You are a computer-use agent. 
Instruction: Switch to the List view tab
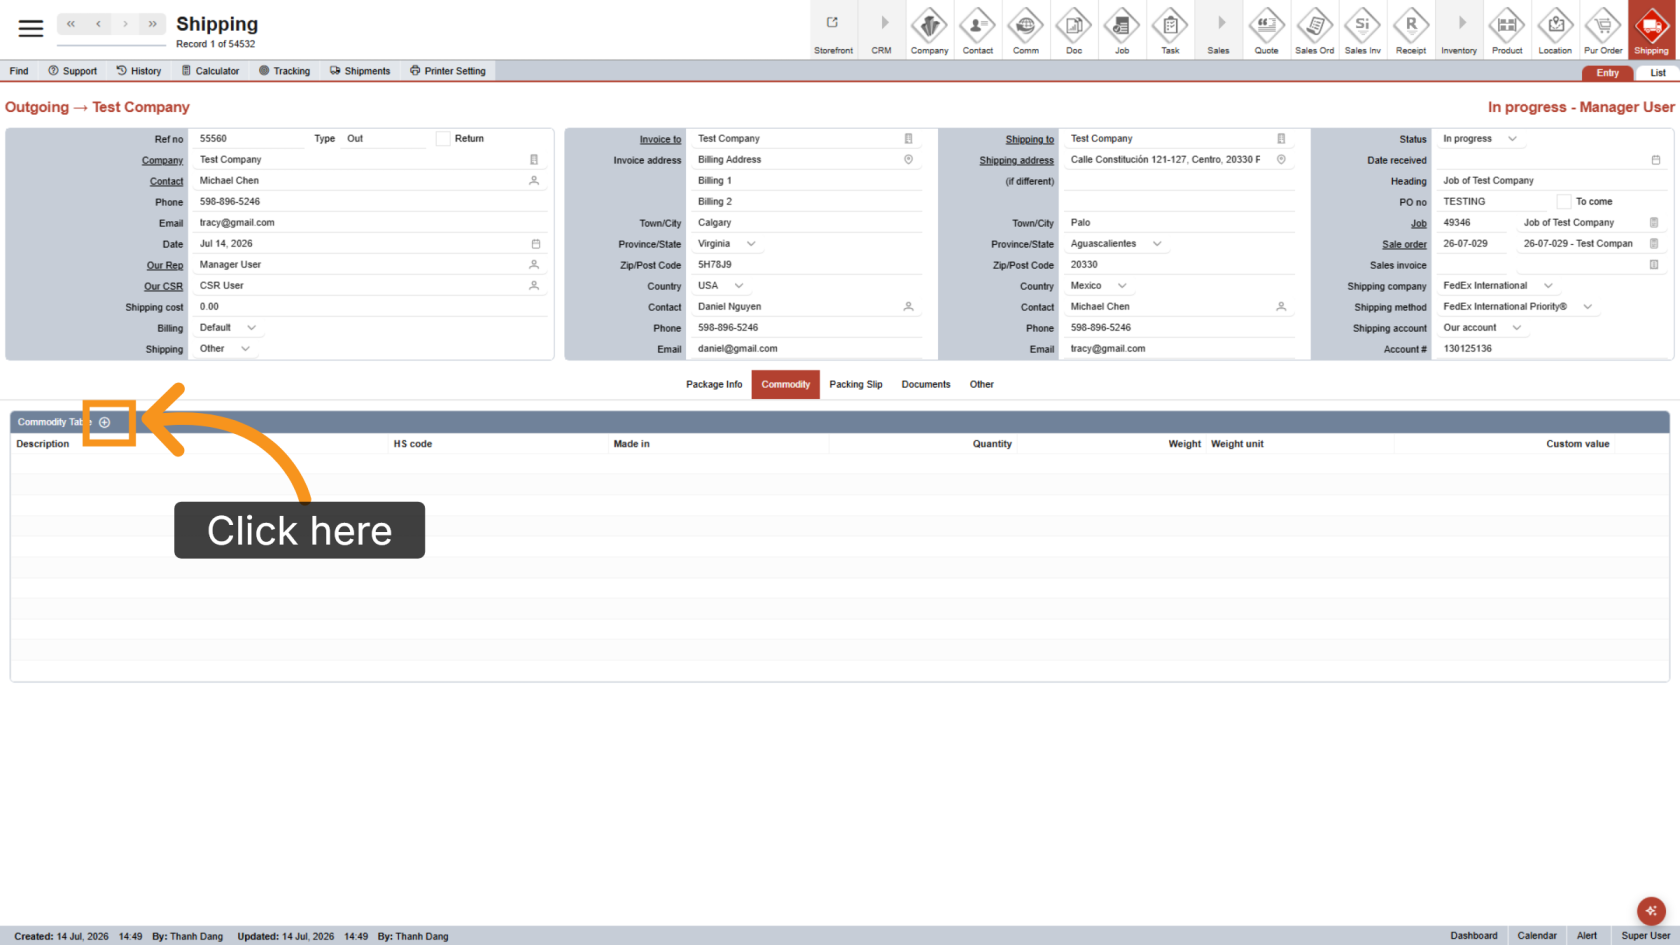point(1657,73)
